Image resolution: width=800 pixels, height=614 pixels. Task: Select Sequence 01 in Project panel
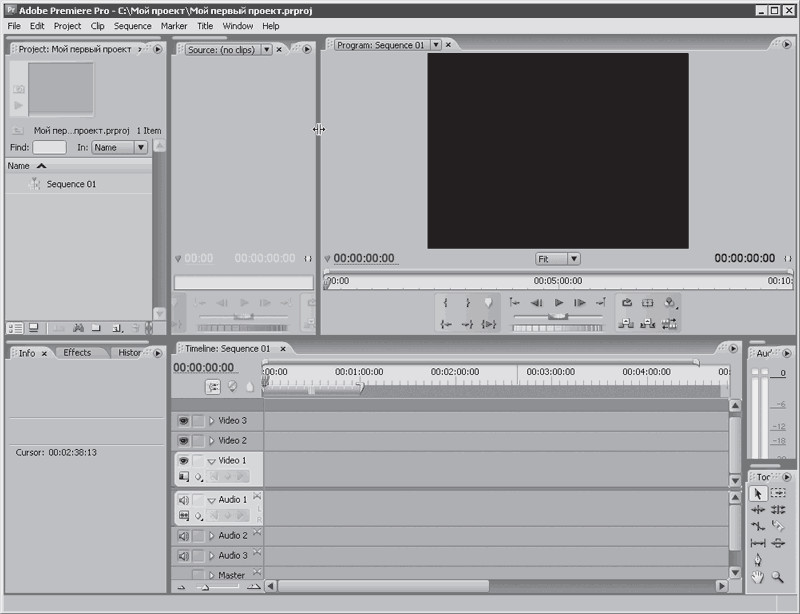(x=71, y=184)
